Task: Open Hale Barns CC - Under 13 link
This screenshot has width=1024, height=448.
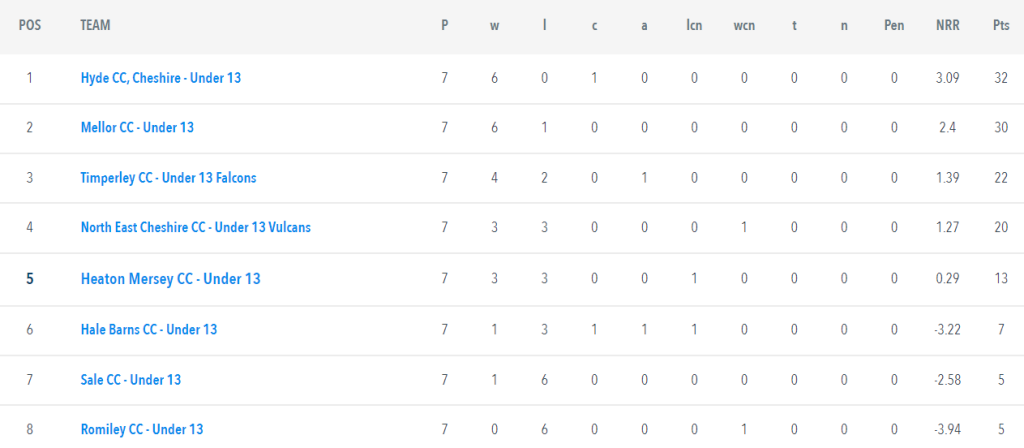Action: pyautogui.click(x=149, y=329)
